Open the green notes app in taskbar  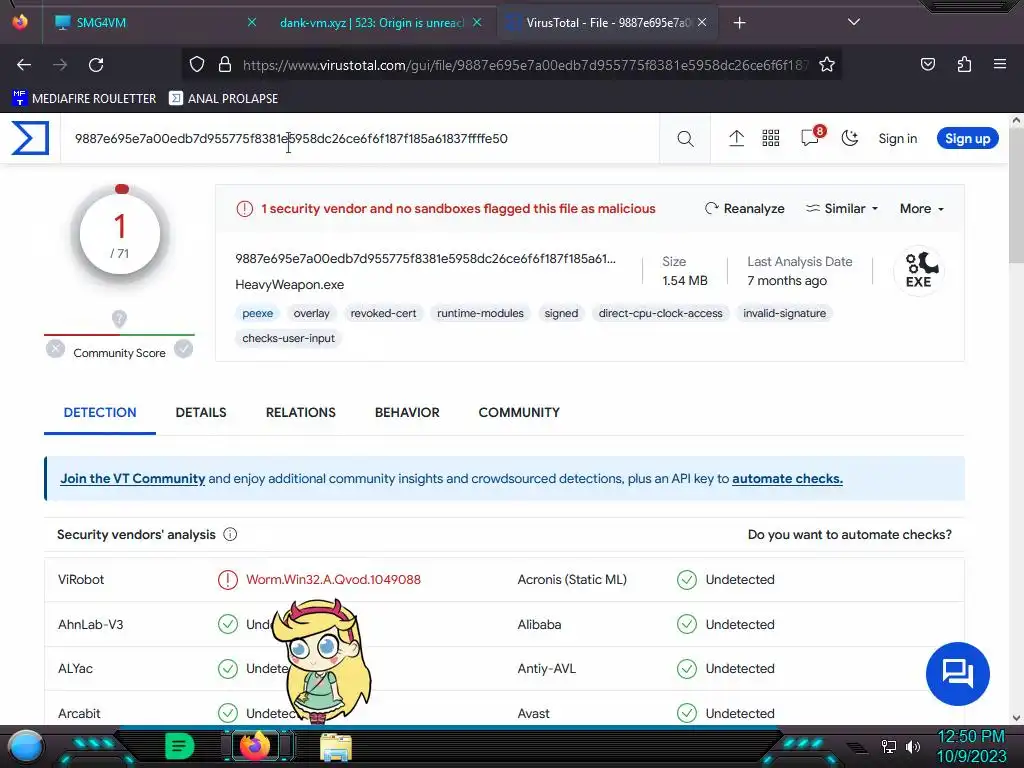tap(180, 746)
